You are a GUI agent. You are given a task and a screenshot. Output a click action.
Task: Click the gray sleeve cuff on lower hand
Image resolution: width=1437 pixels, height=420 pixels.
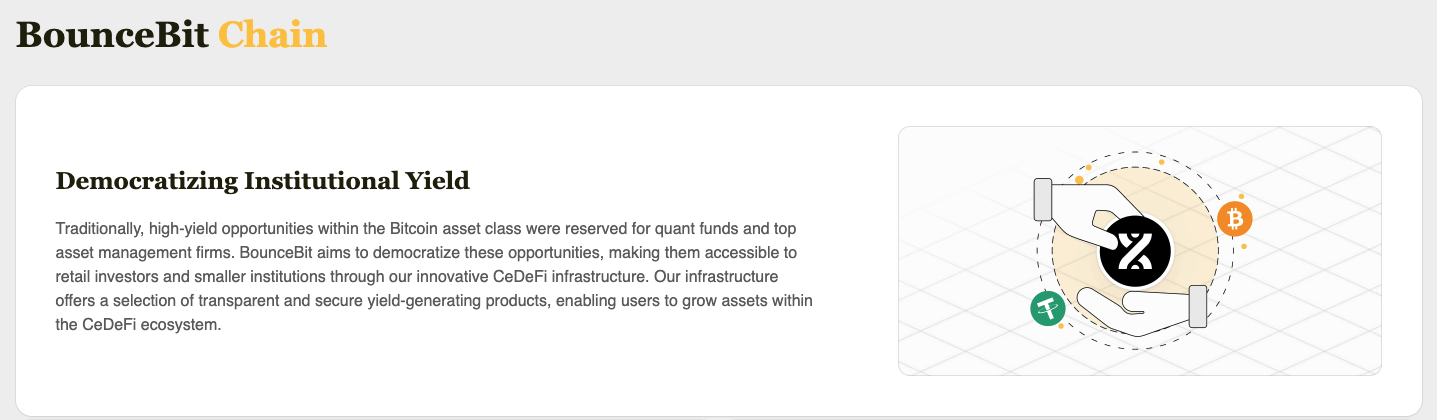[x=1198, y=307]
